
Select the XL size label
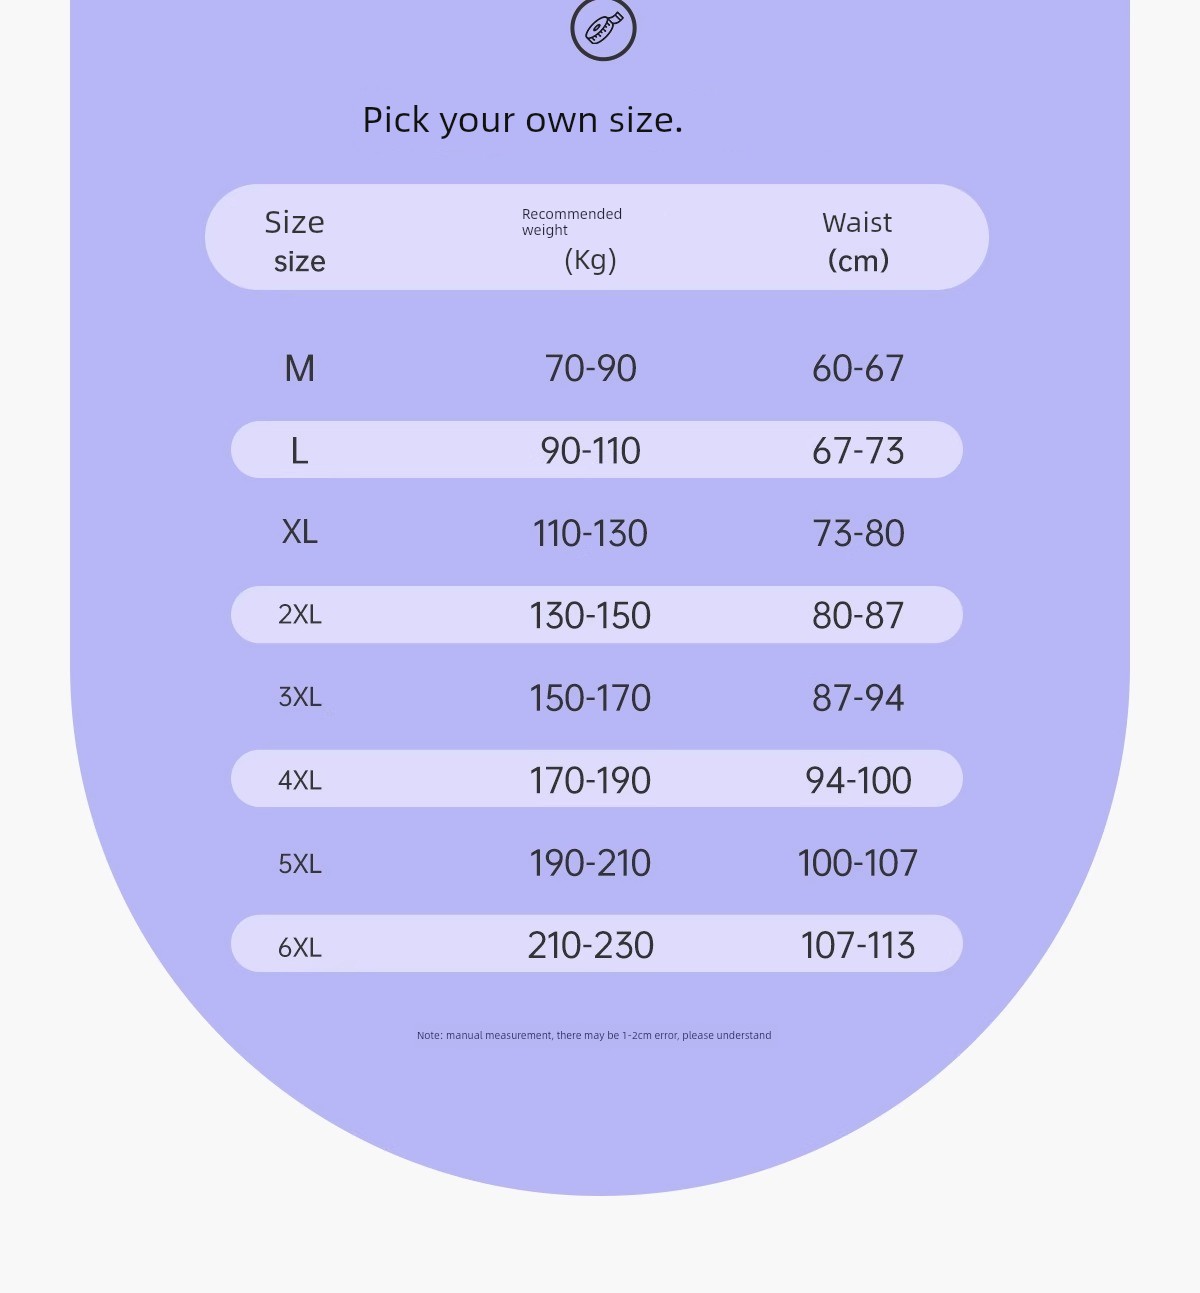tap(300, 532)
